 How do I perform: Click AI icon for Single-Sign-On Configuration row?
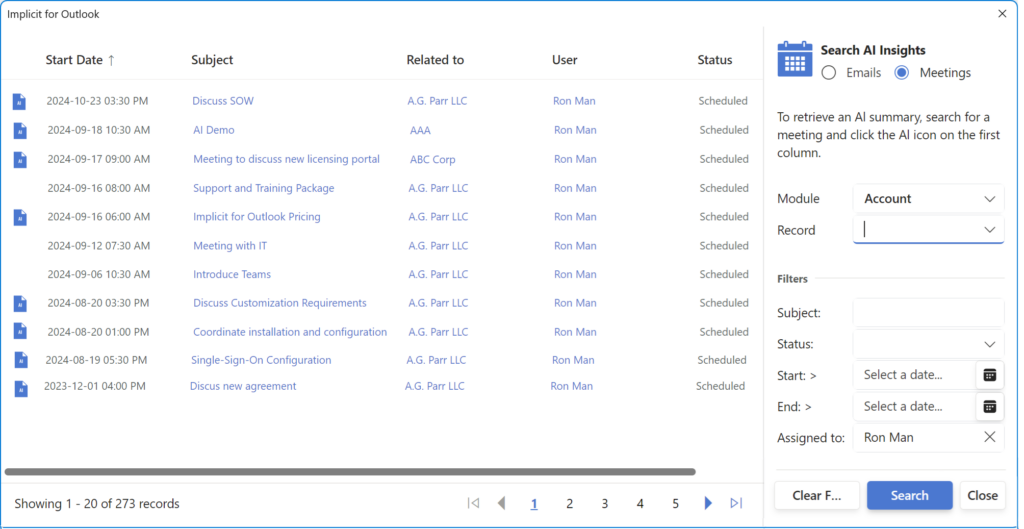(20, 360)
